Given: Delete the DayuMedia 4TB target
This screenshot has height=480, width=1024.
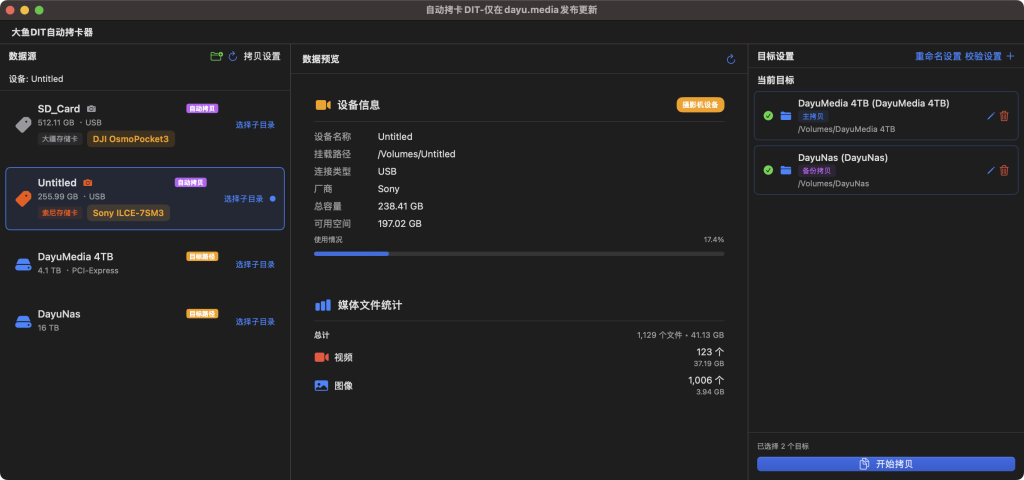Looking at the screenshot, I should tap(1004, 116).
